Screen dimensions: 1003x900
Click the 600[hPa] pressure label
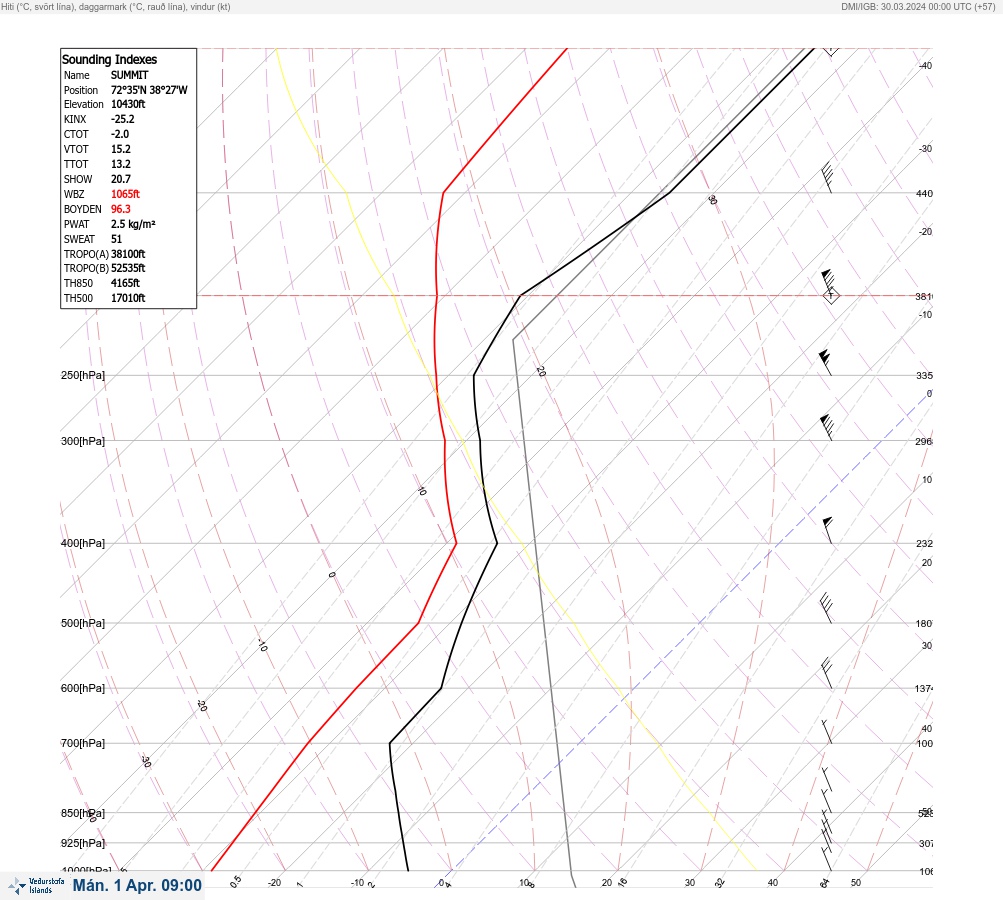point(83,688)
